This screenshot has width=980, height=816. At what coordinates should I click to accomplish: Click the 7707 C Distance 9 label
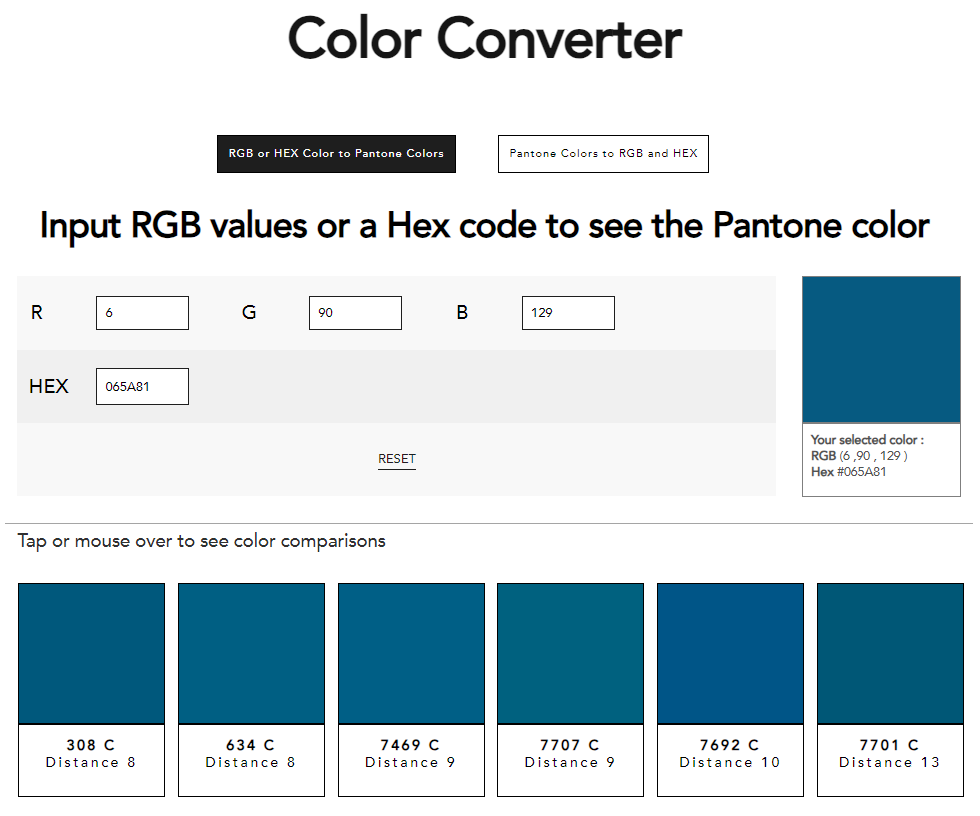click(570, 754)
